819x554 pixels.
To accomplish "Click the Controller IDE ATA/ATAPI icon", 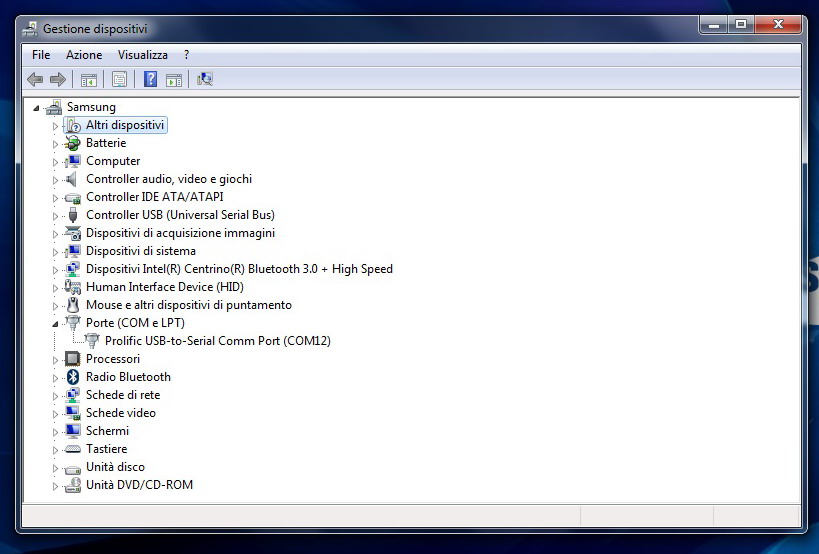I will coord(73,197).
